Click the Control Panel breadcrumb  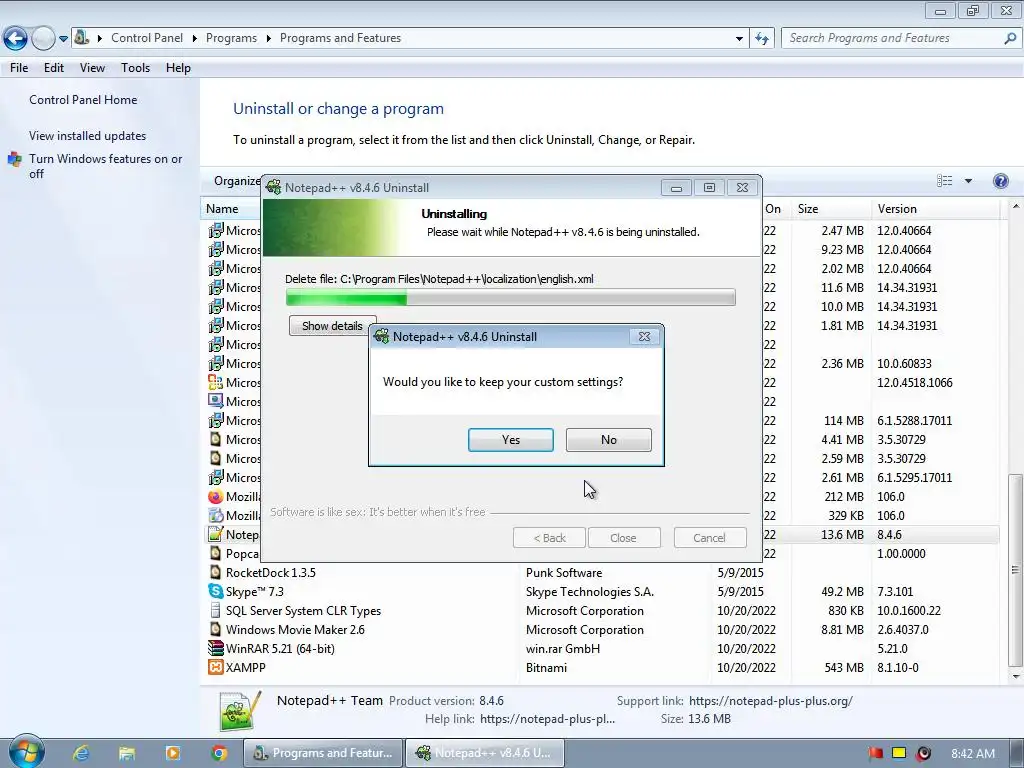[x=147, y=38]
